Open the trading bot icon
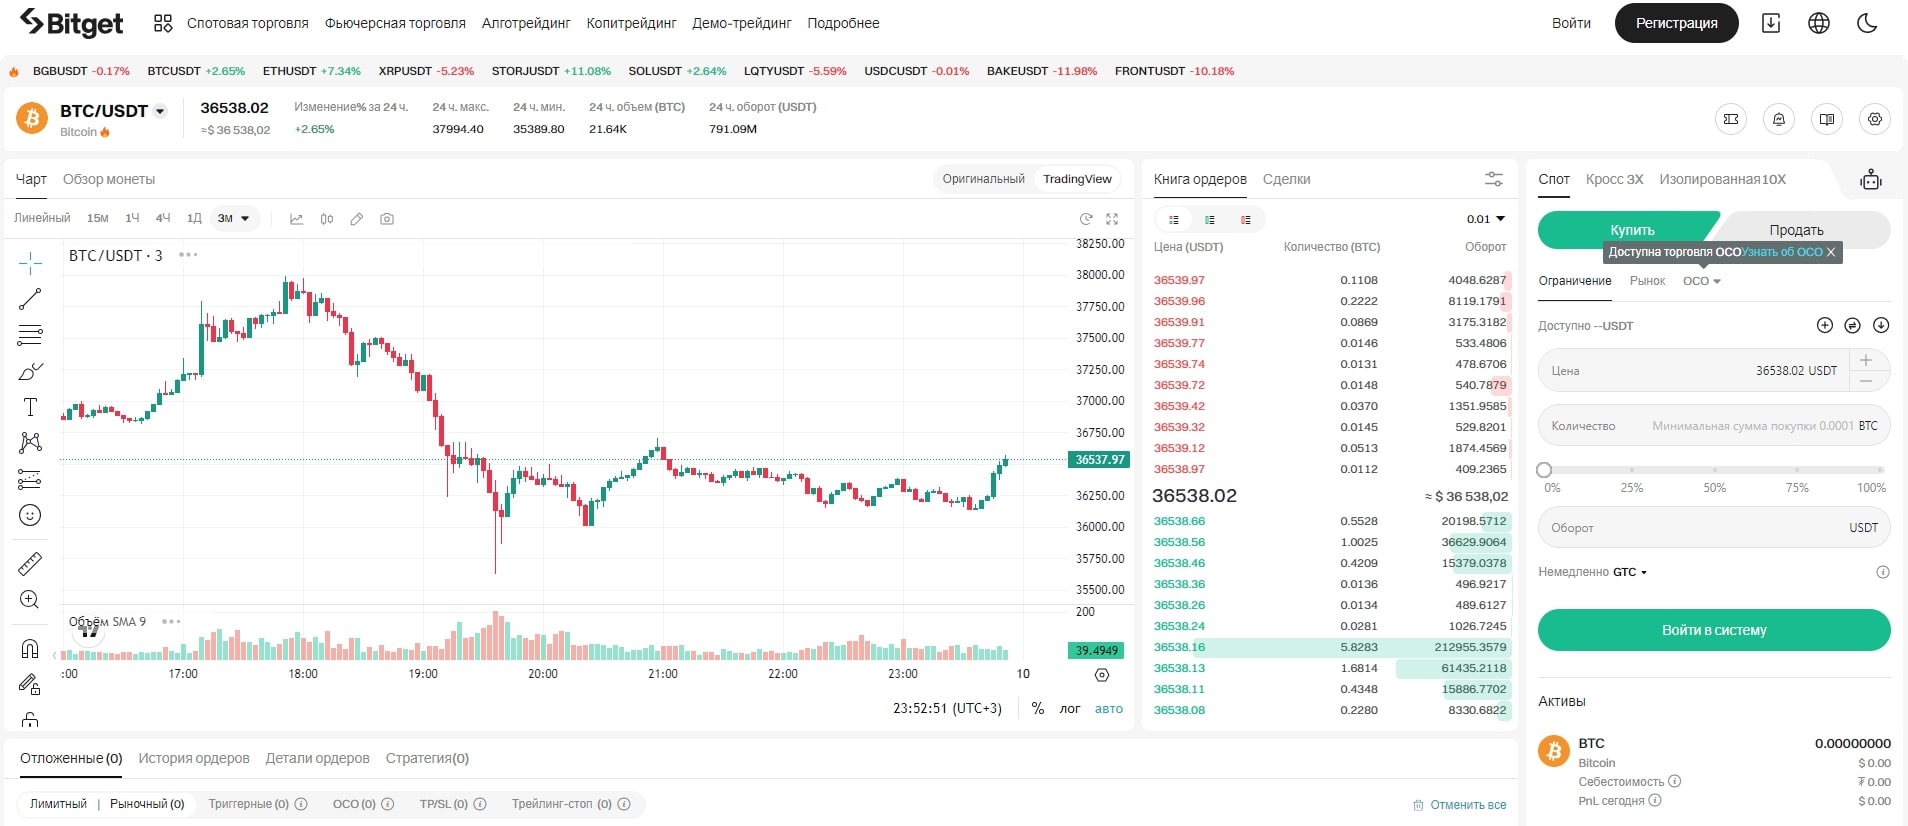 [x=1871, y=180]
